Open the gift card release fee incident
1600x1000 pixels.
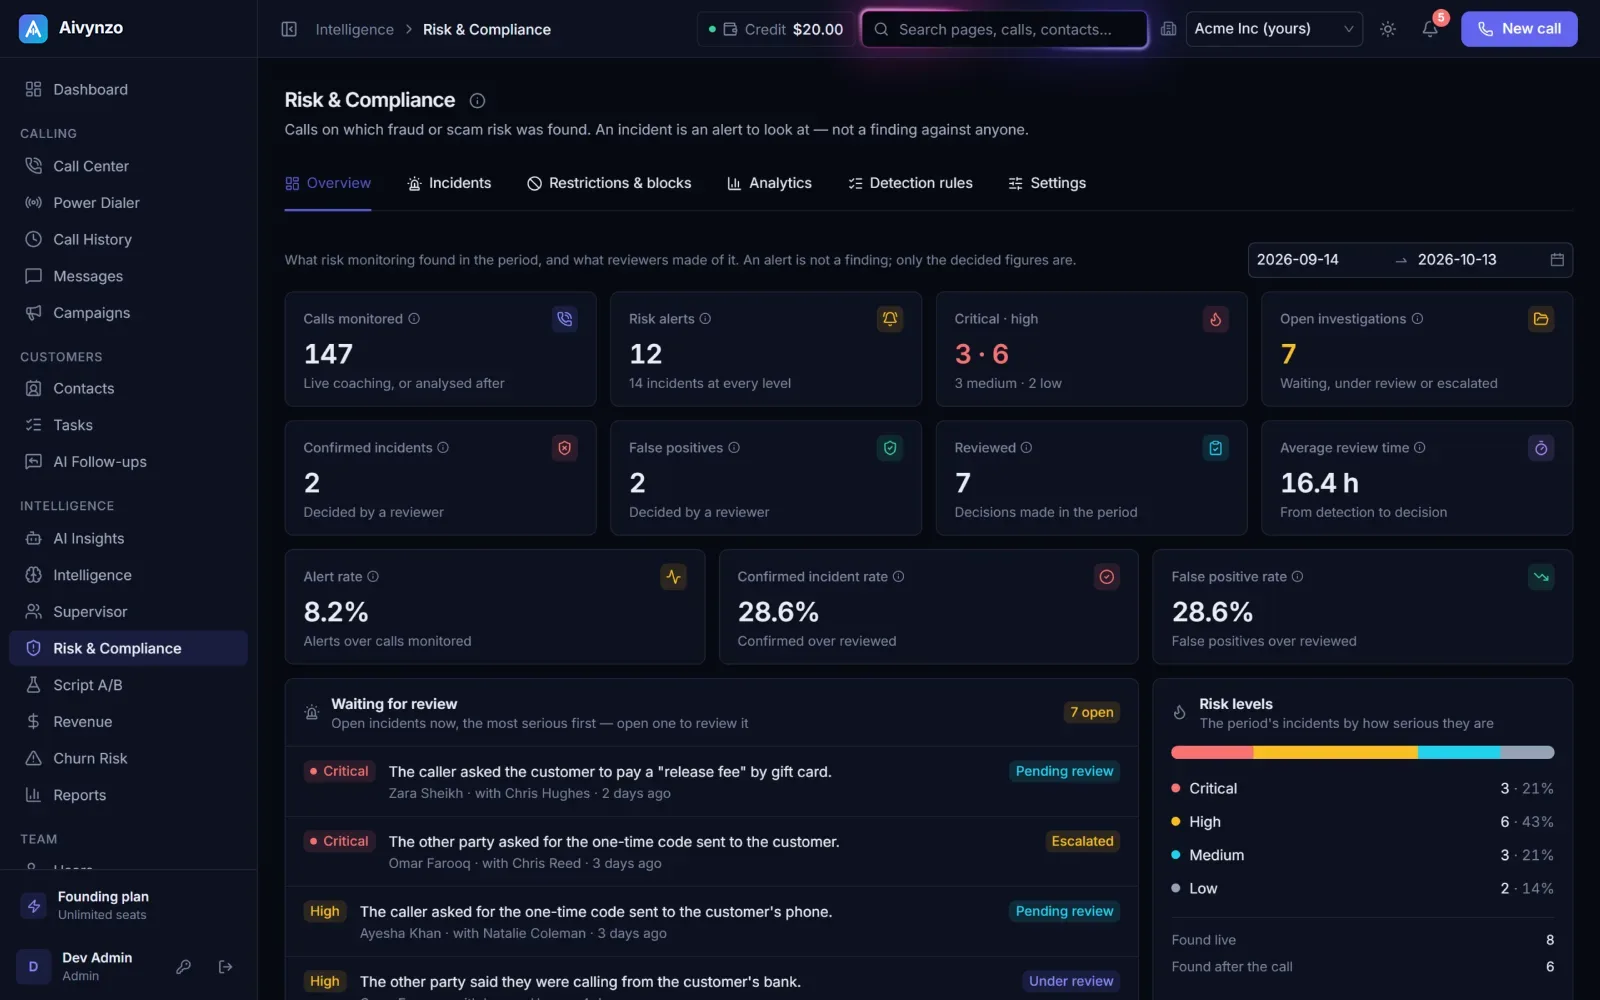711,782
